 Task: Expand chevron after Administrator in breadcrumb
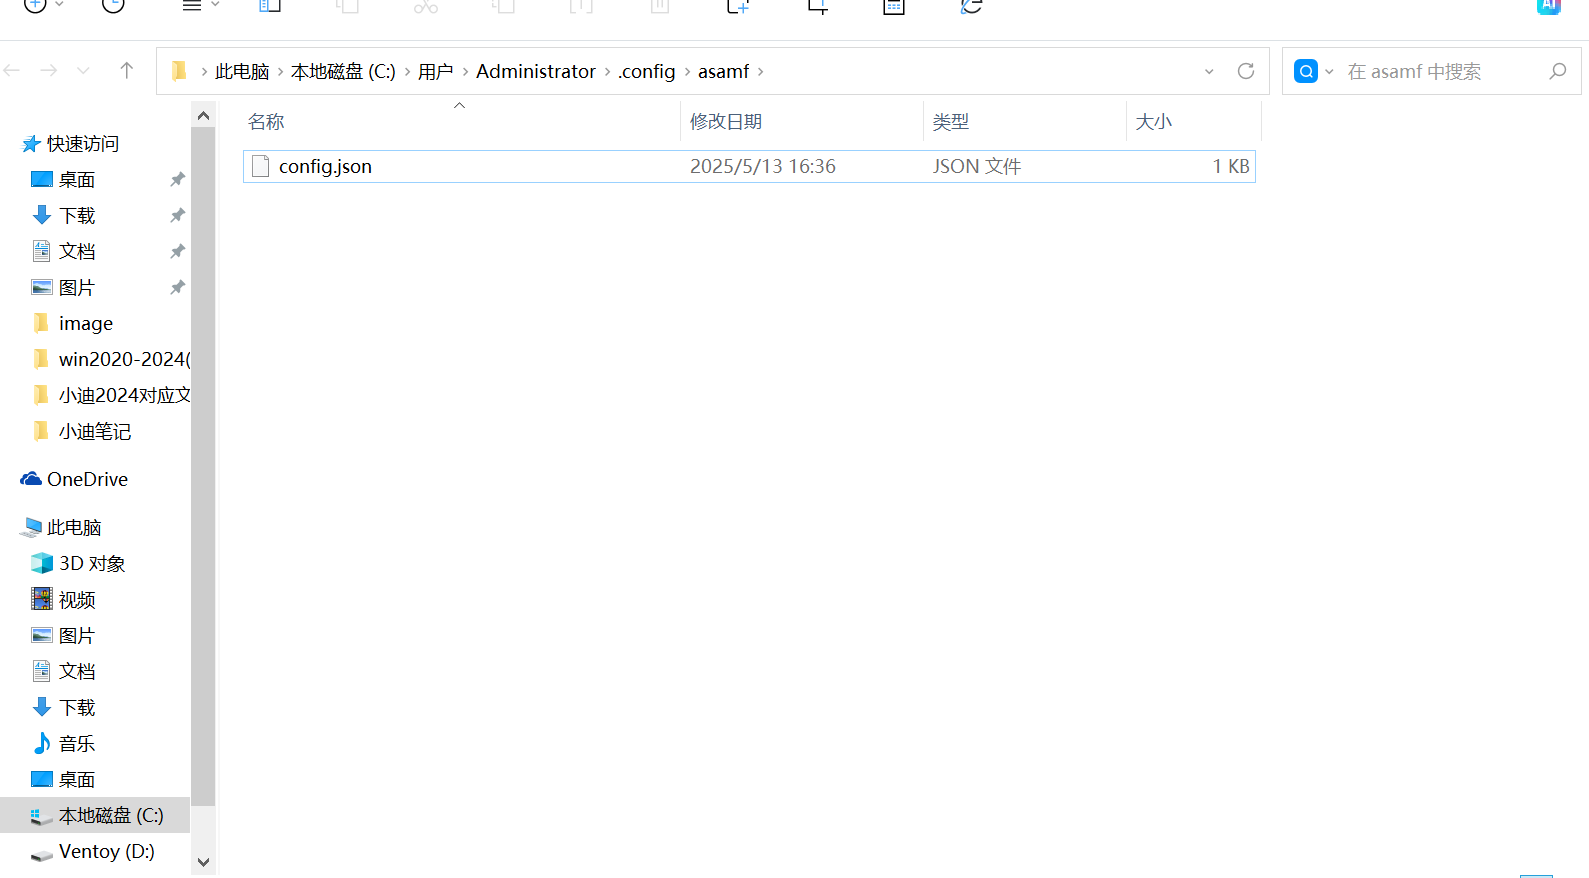pos(607,72)
